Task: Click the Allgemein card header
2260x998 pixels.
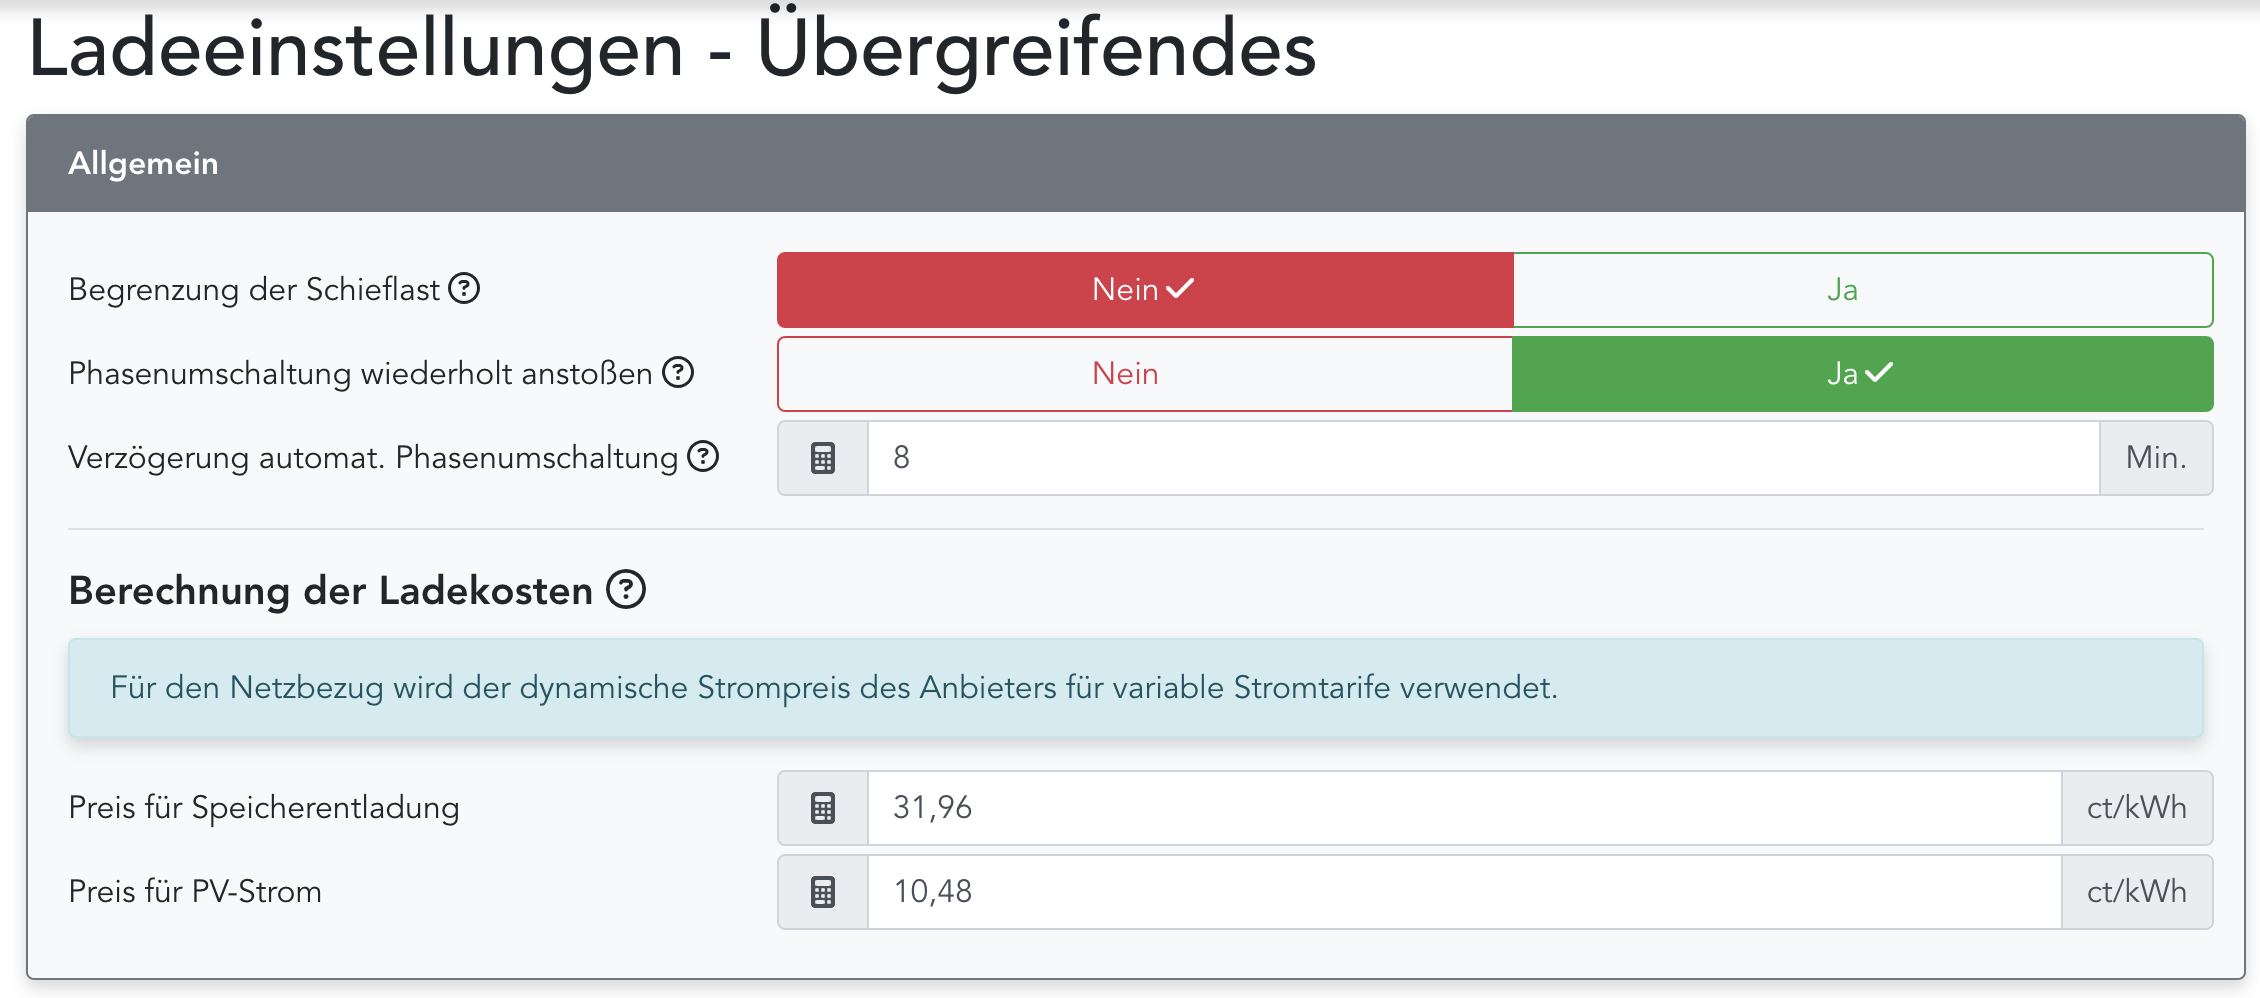Action: 1135,163
